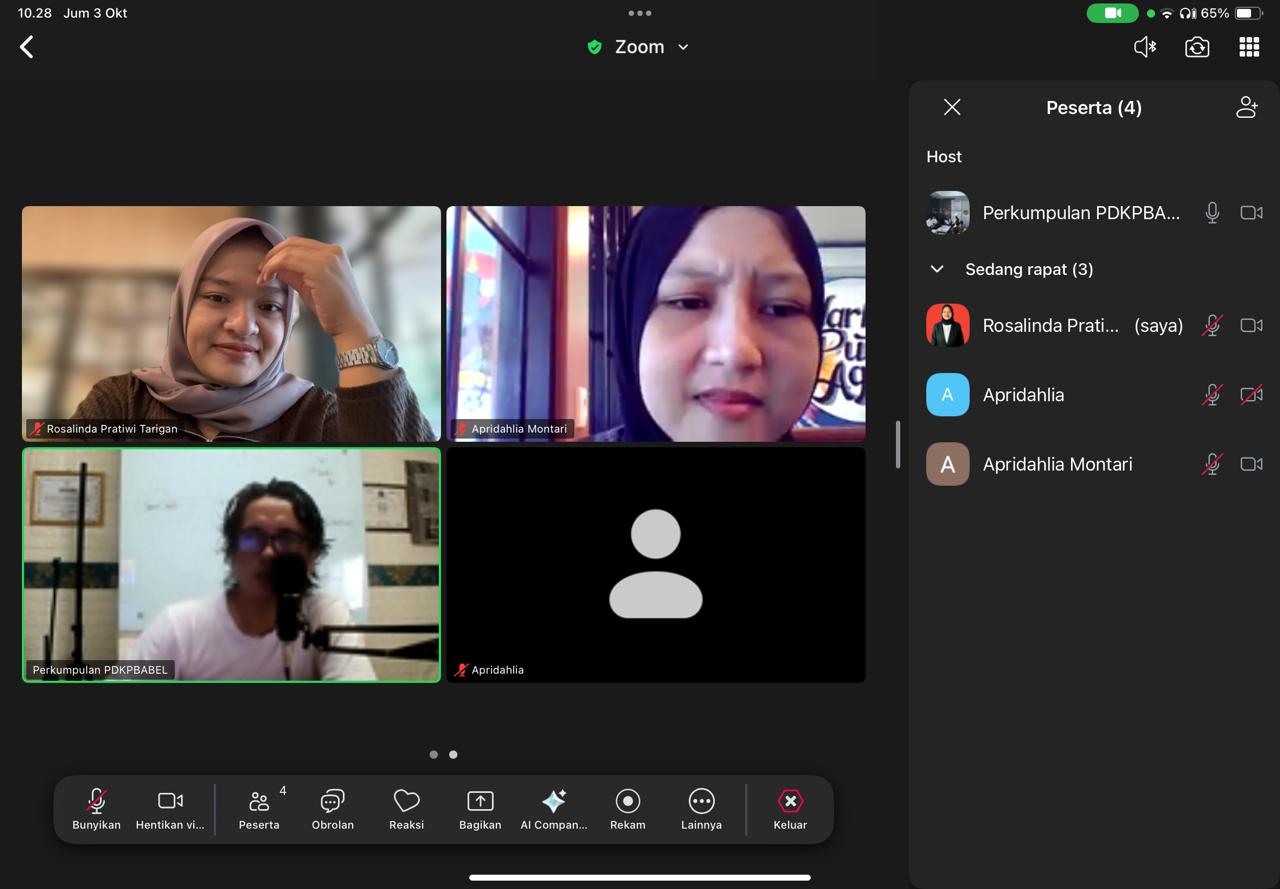Image resolution: width=1280 pixels, height=889 pixels.
Task: Open Obrolan chat panel
Action: (x=332, y=809)
